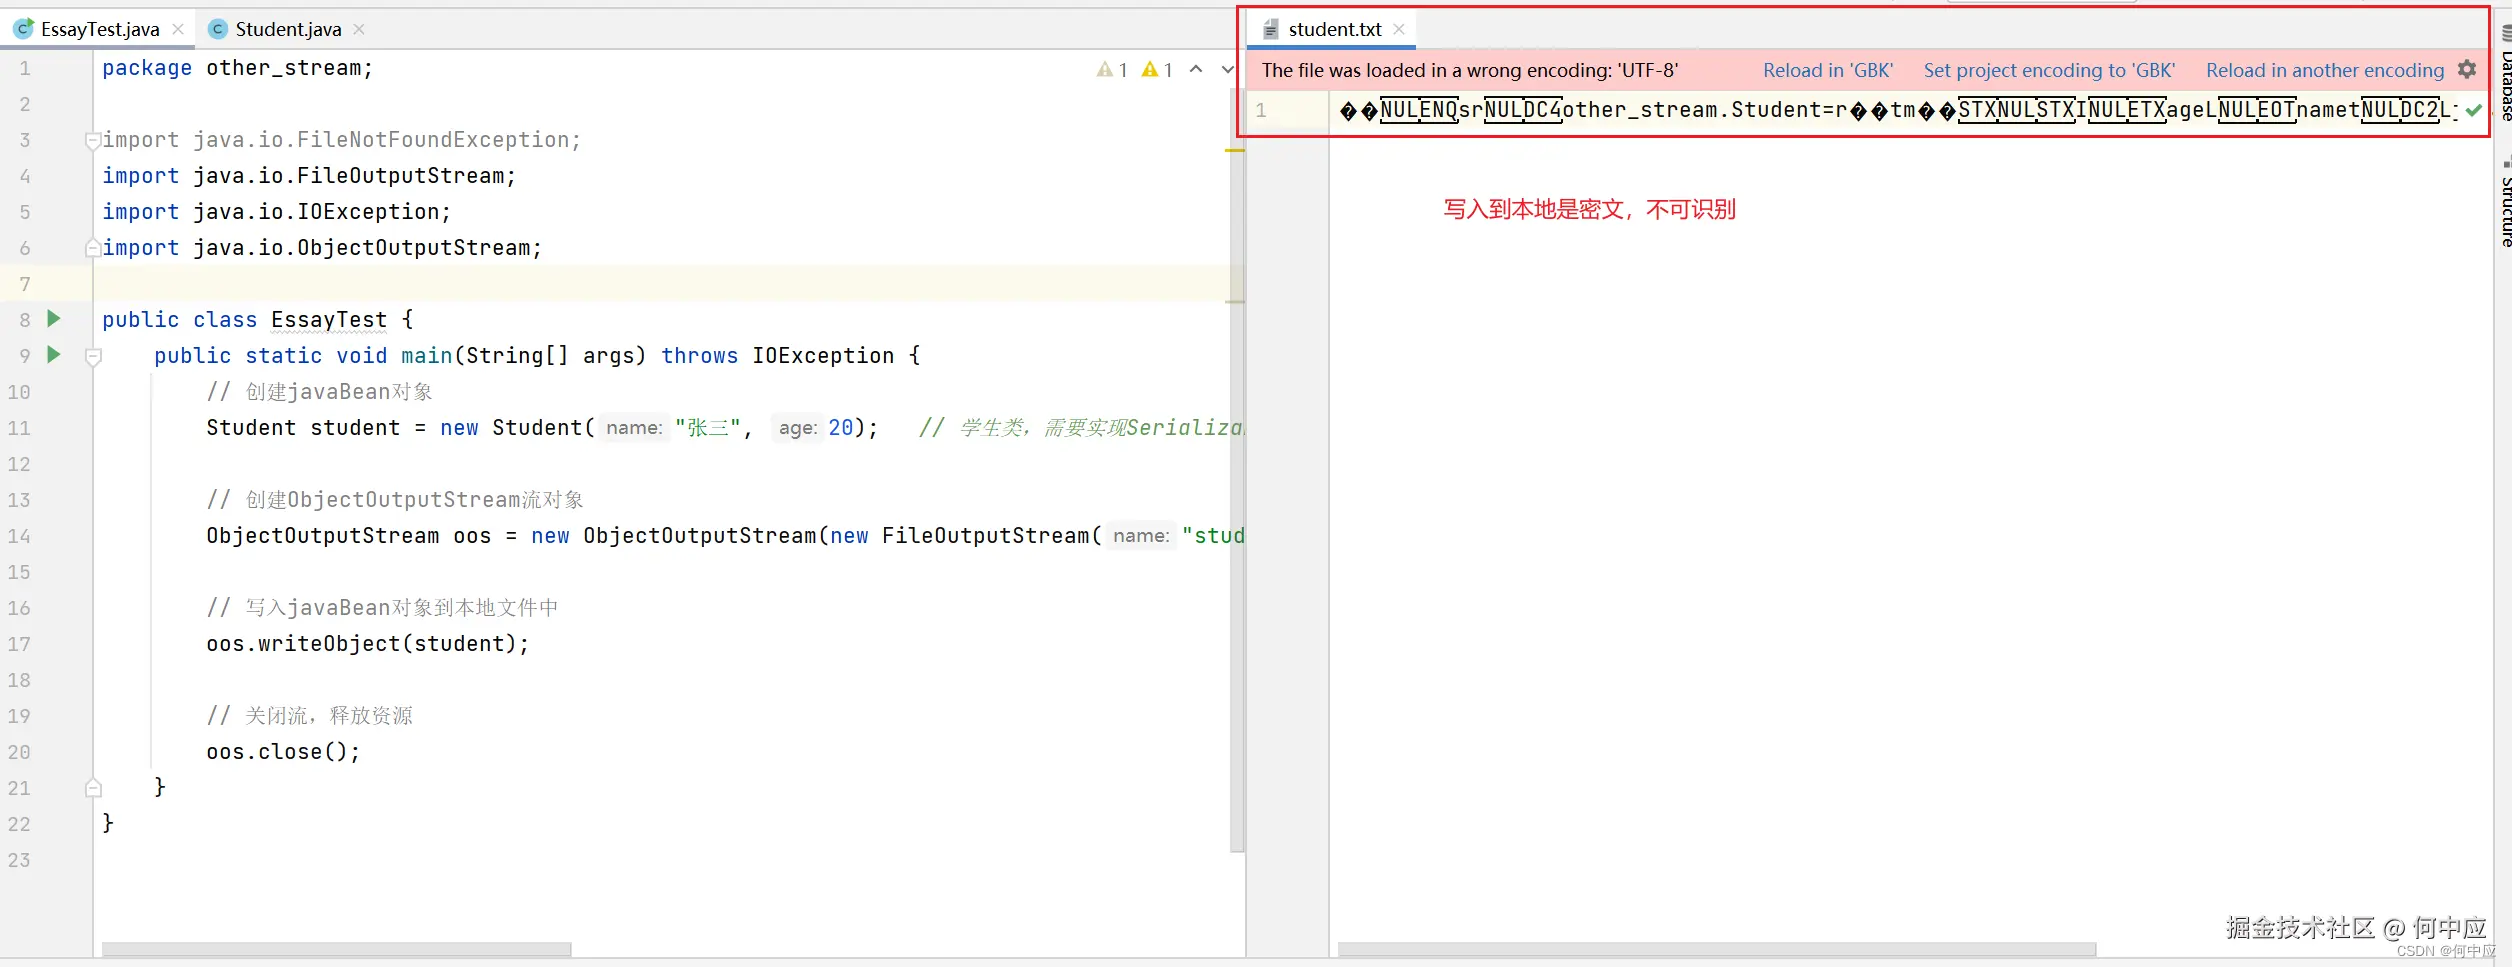This screenshot has width=2512, height=967.
Task: Close the Student.java tab
Action: click(x=359, y=29)
